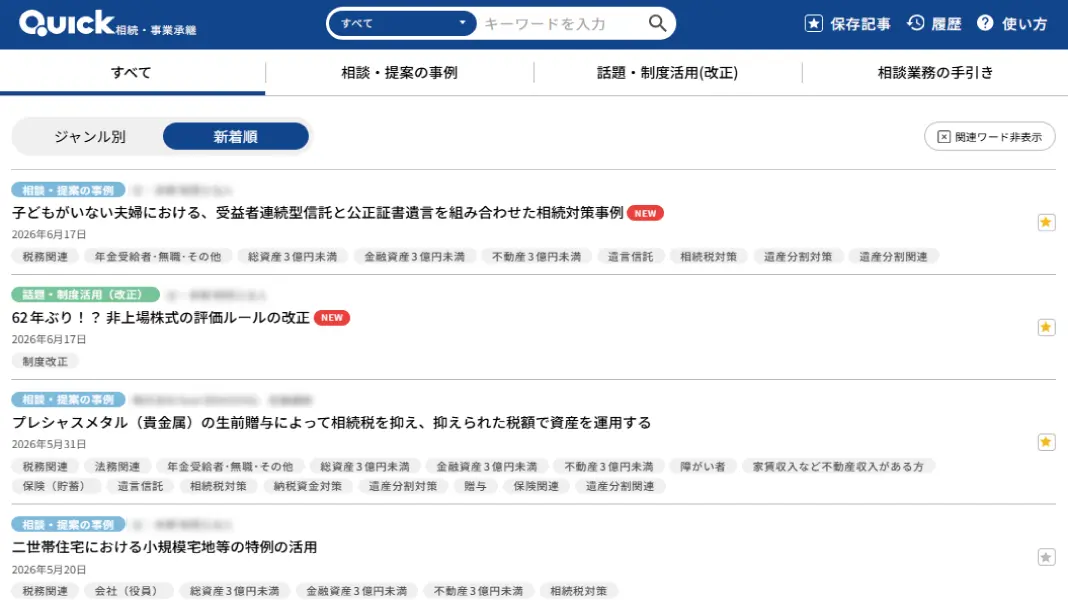Click 税務関連 tag on first article
The width and height of the screenshot is (1068, 600).
click(x=45, y=257)
